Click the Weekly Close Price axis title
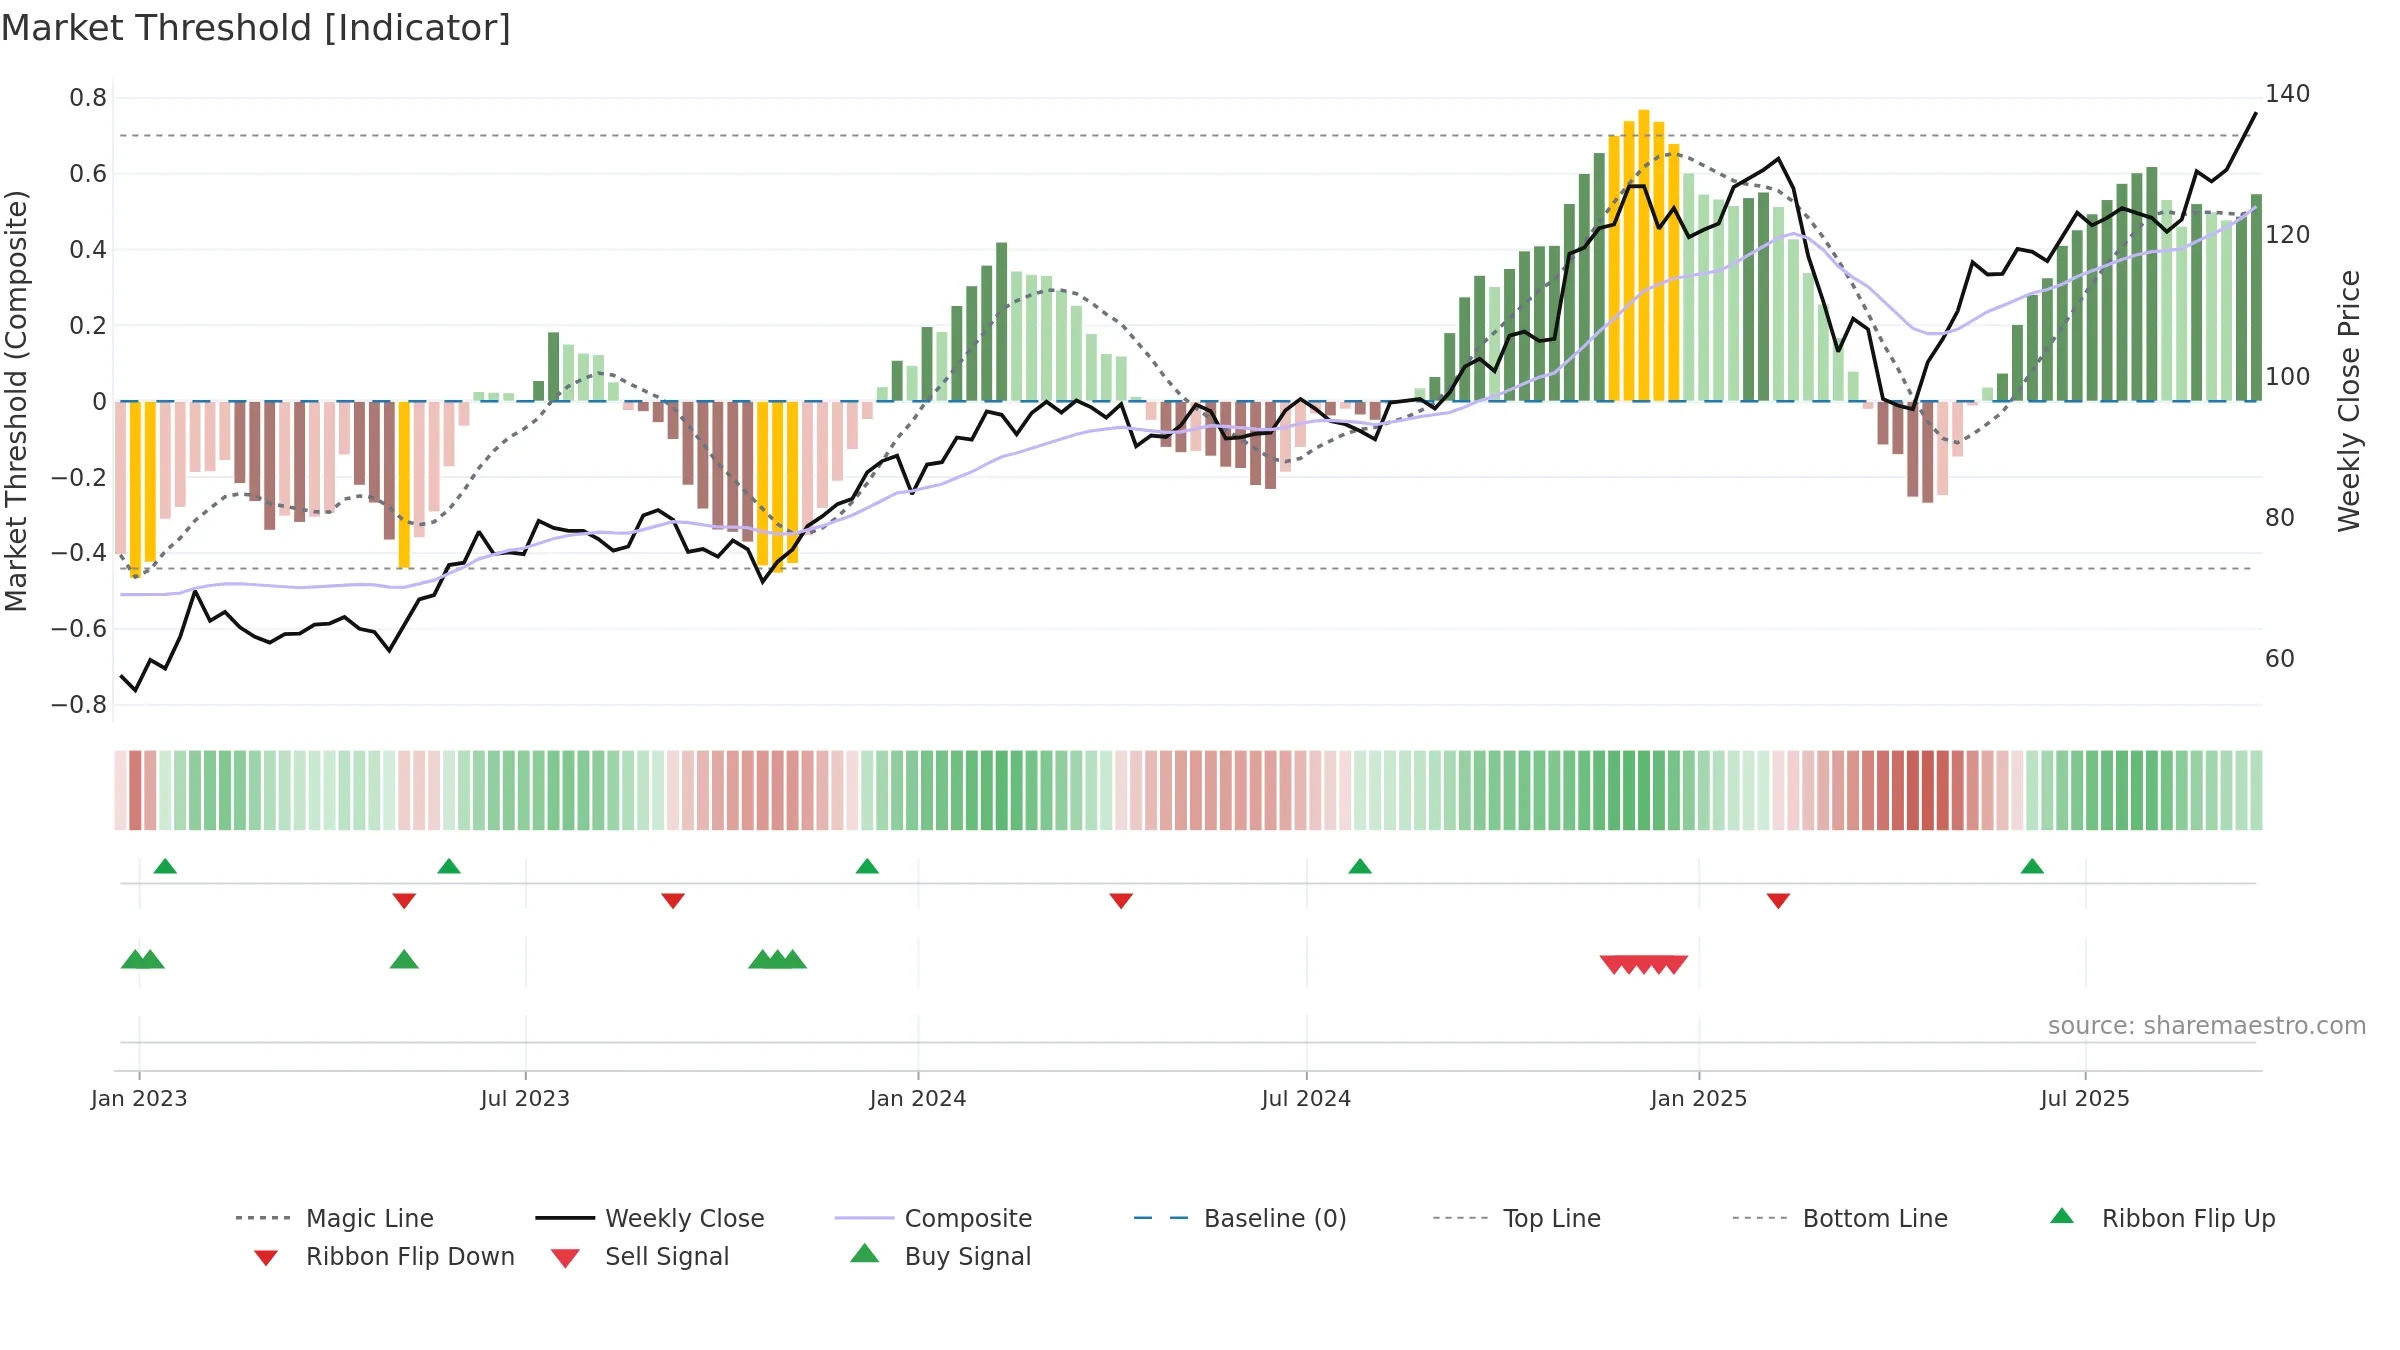This screenshot has width=2400, height=1350. pyautogui.click(x=2349, y=401)
